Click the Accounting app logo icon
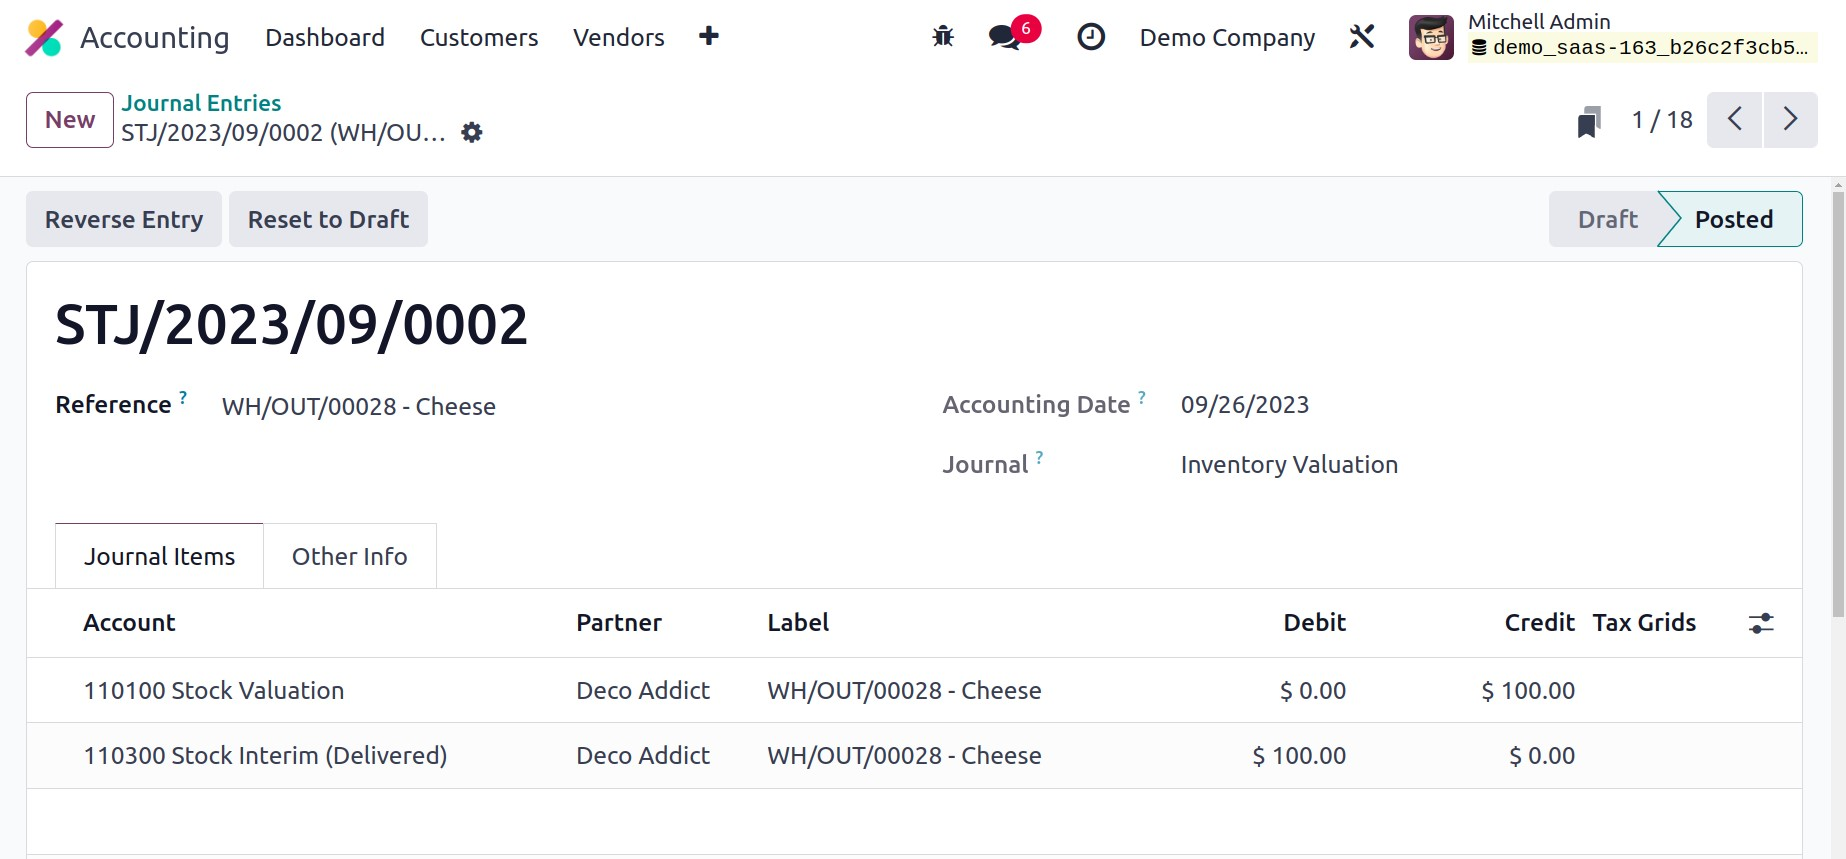Screen dimensions: 1846x859 [44, 38]
